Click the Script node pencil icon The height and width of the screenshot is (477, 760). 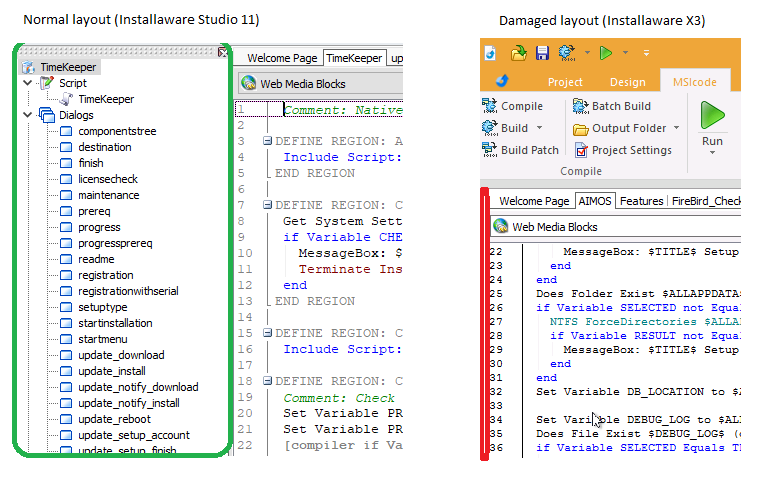click(47, 83)
